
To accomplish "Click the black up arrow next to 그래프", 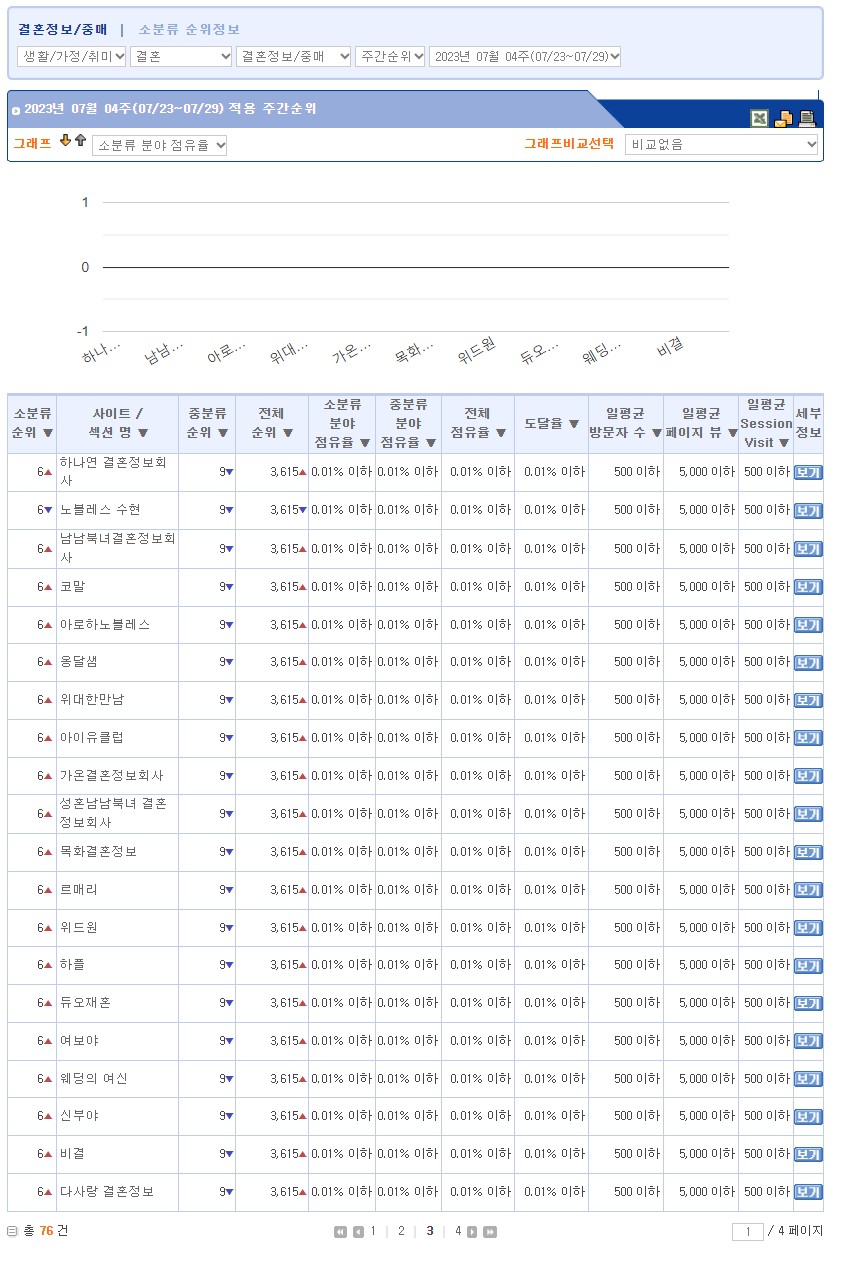I will [x=80, y=141].
